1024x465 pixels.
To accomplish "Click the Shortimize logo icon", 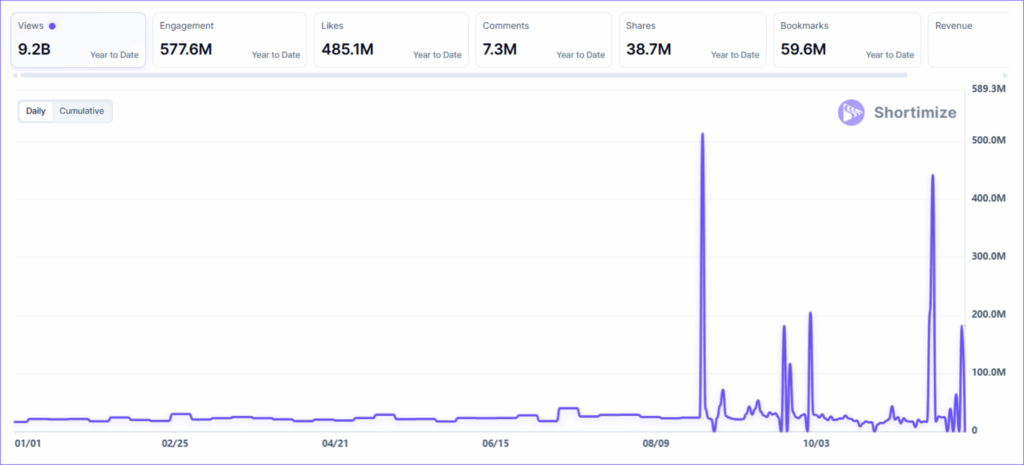I will tap(851, 112).
